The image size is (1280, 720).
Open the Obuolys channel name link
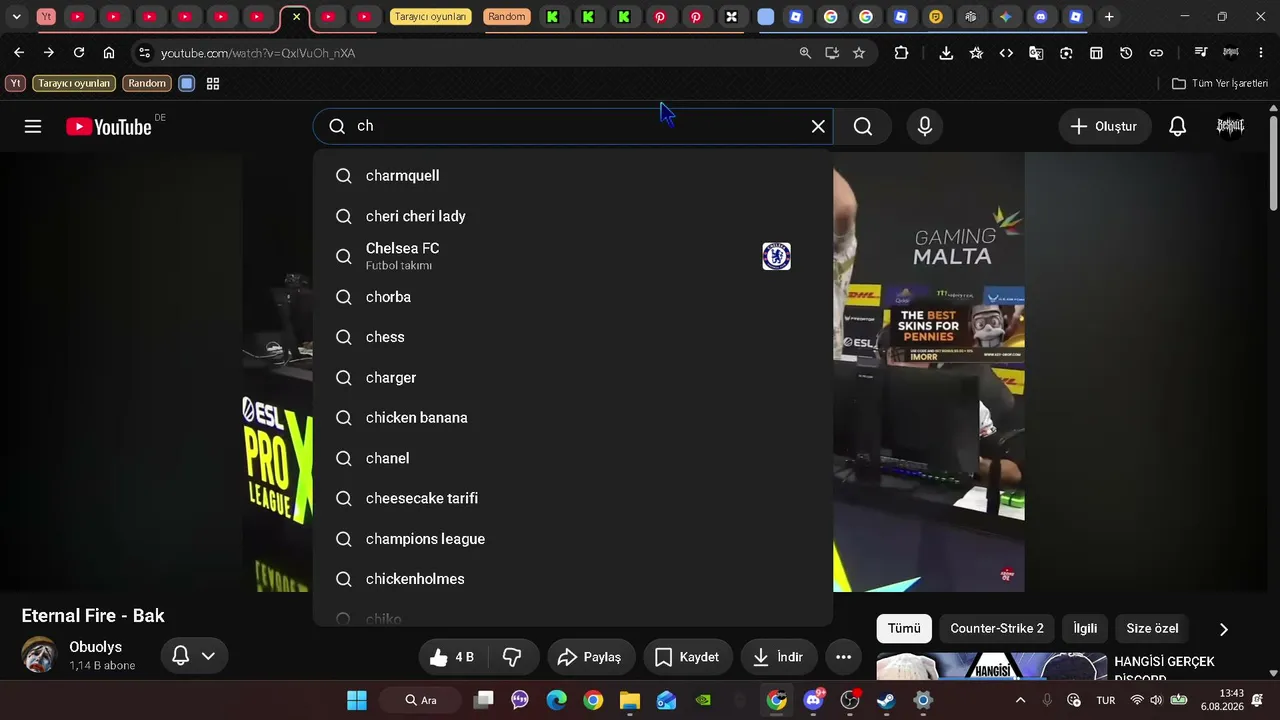pyautogui.click(x=95, y=647)
